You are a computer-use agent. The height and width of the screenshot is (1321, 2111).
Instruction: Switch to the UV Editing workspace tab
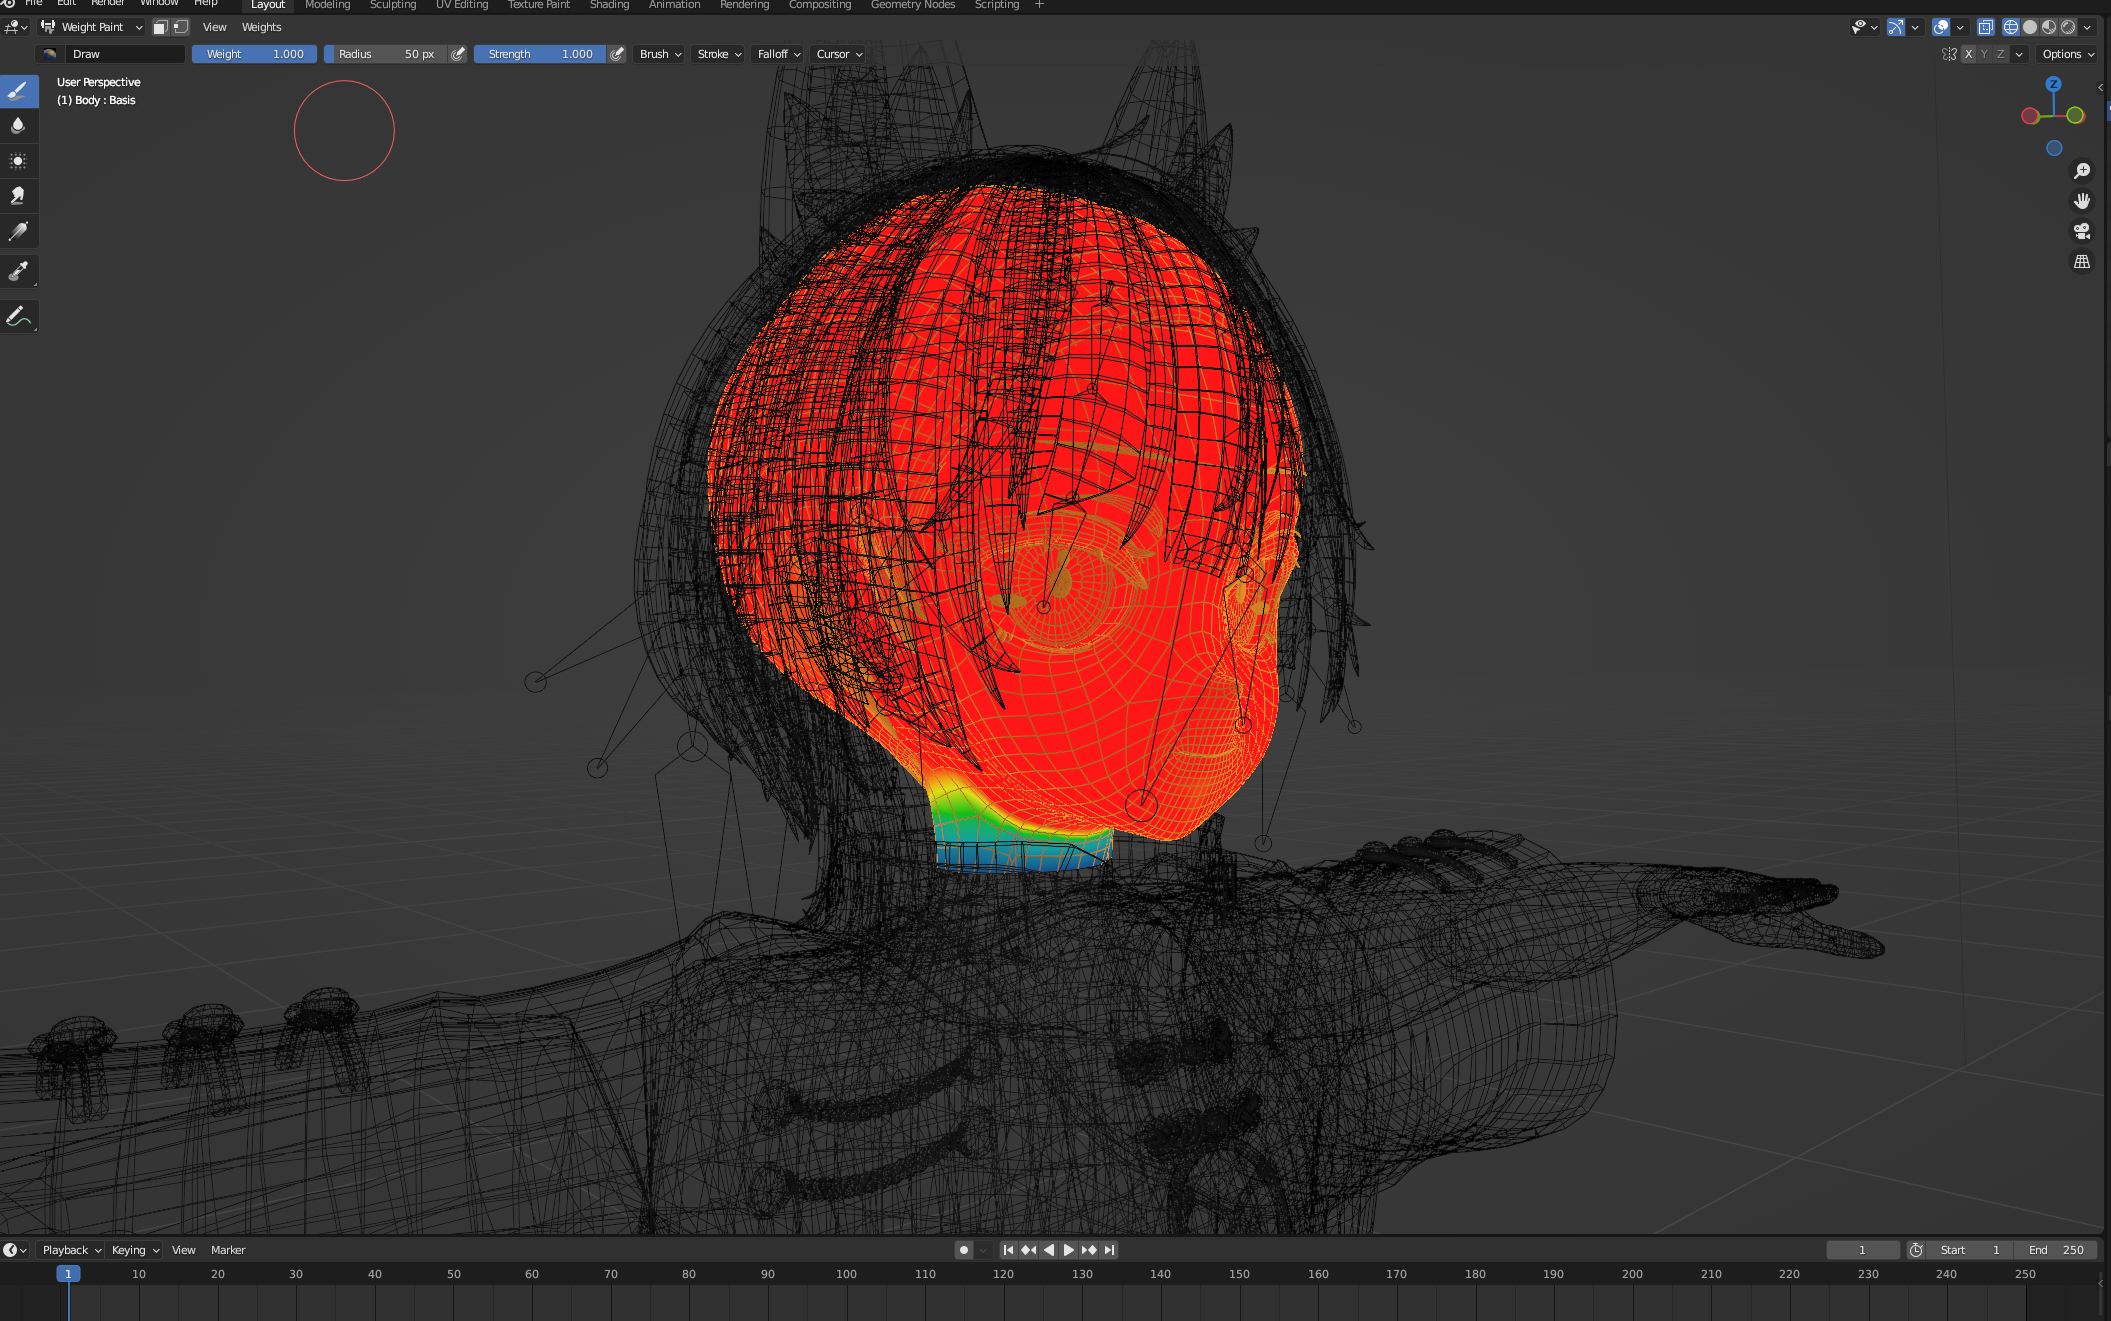[462, 5]
